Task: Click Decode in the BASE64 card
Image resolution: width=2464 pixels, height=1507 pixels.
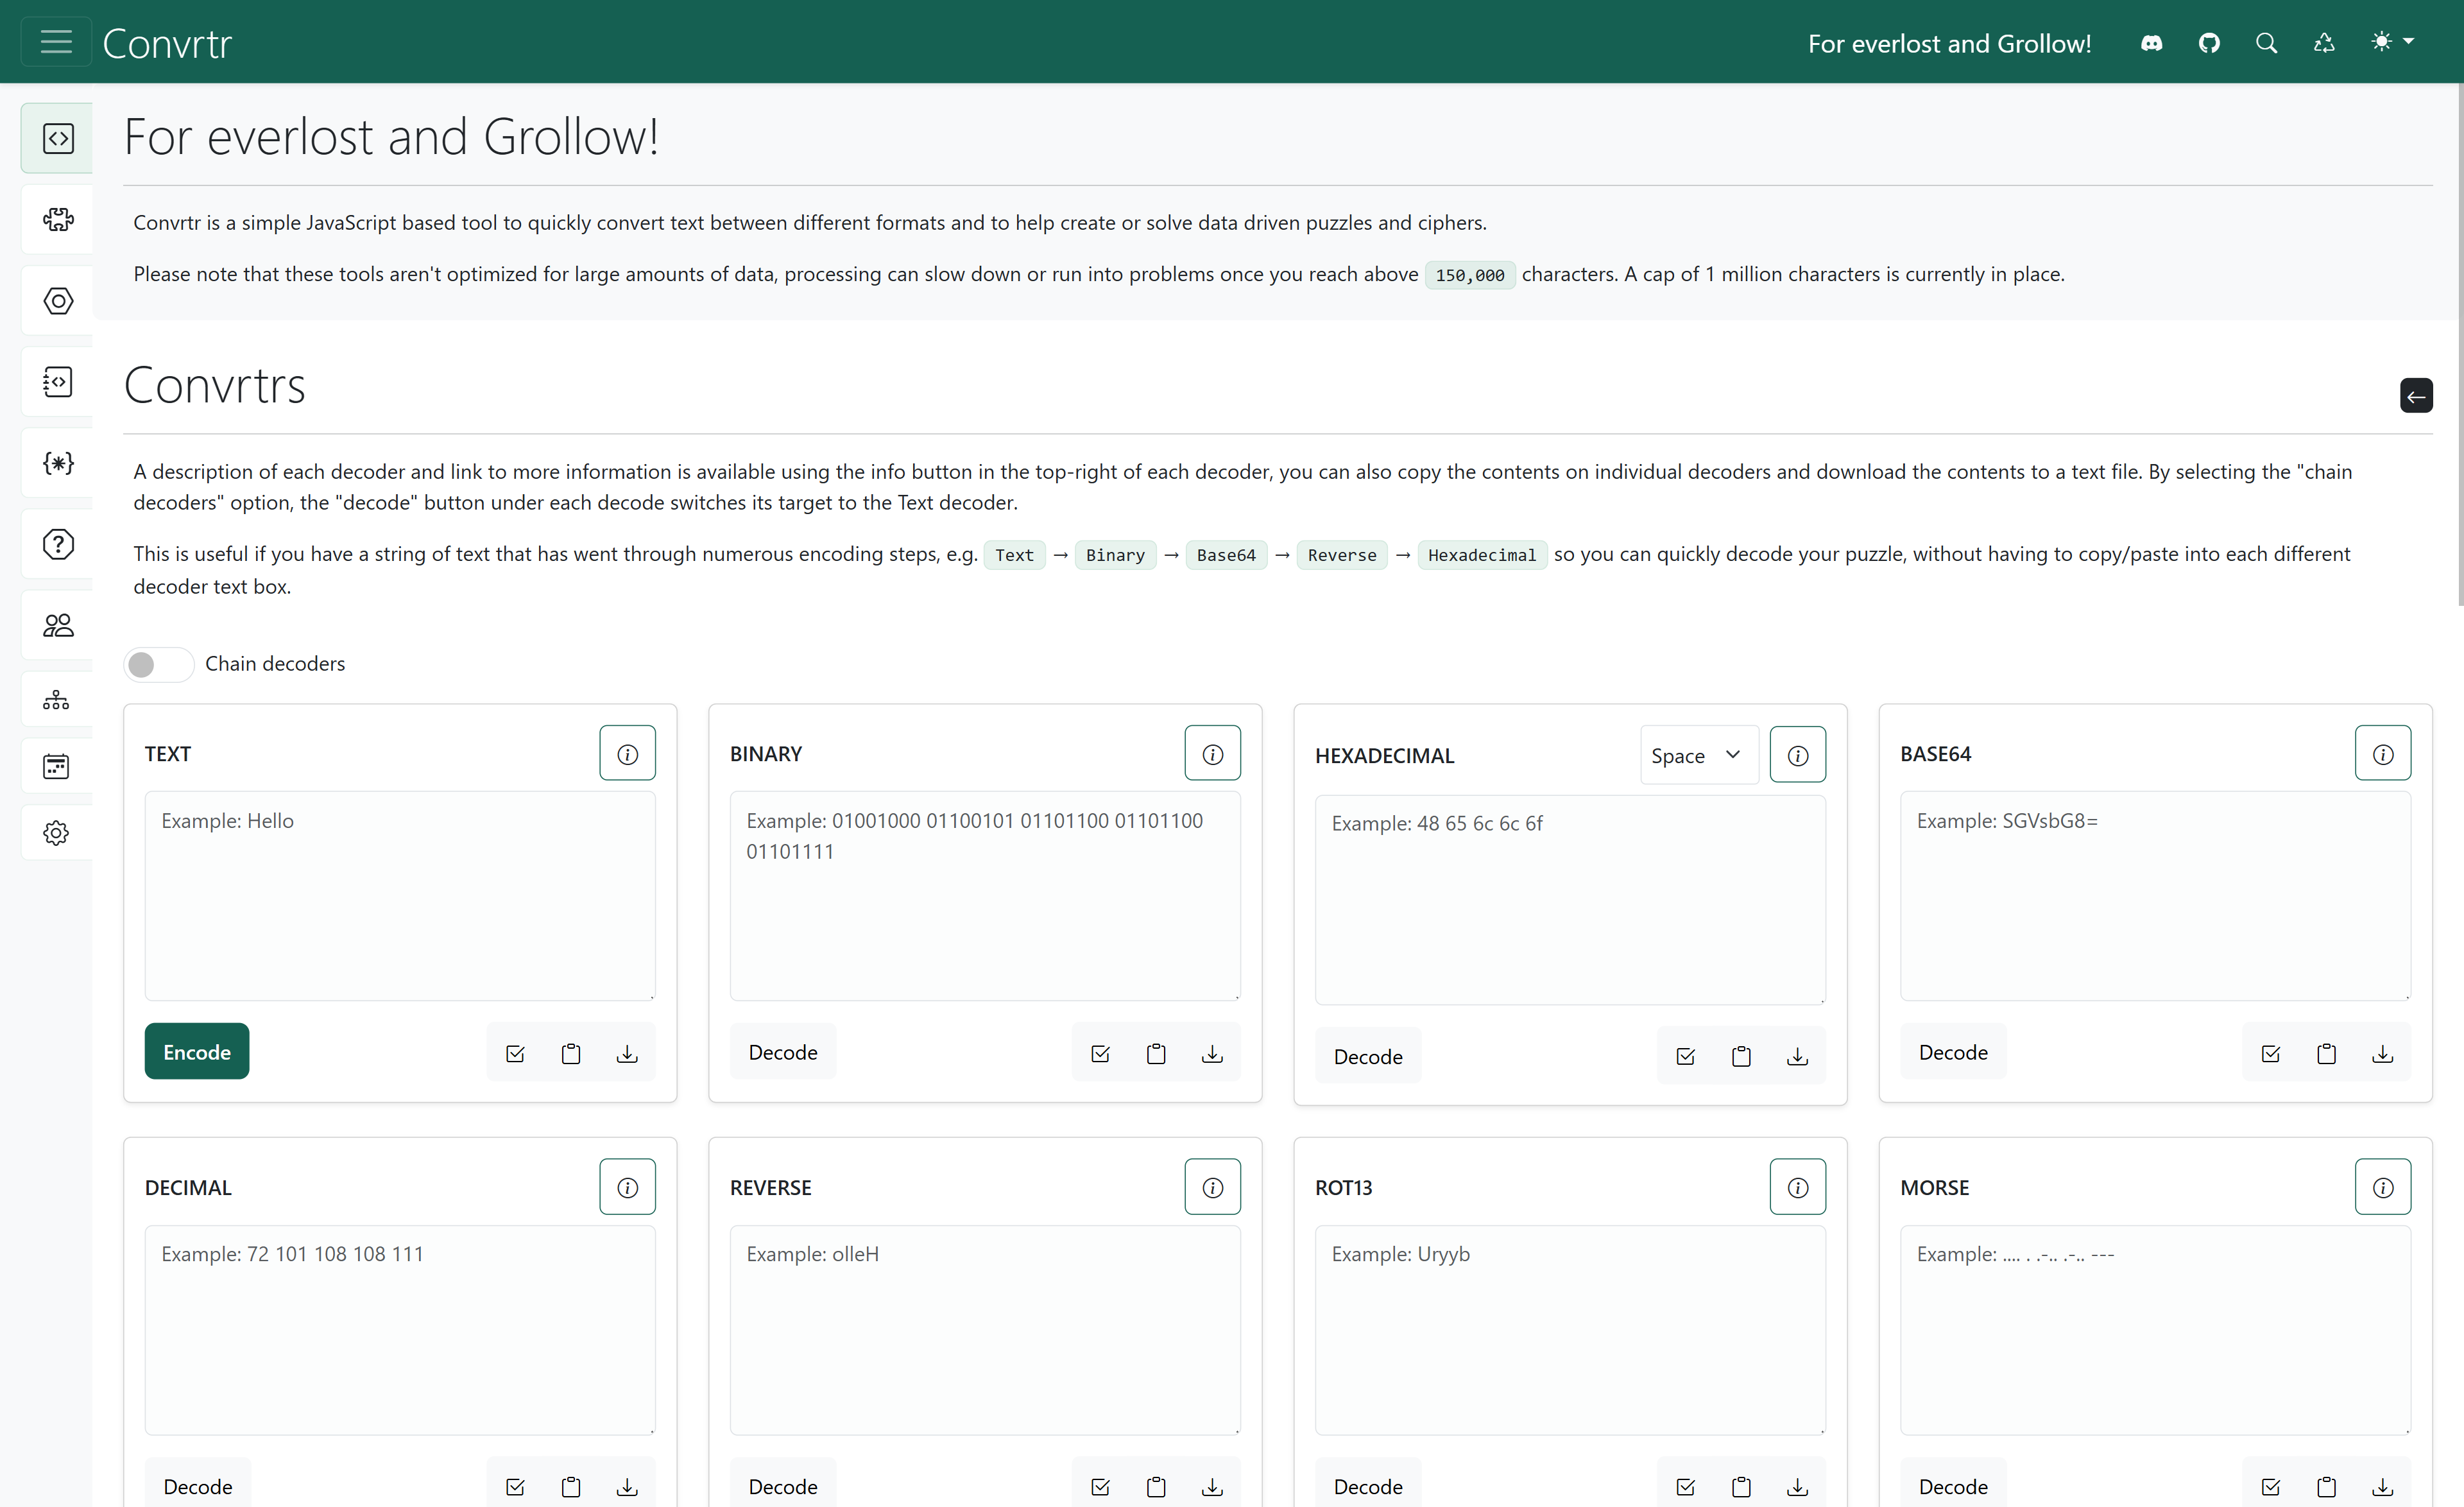Action: tap(1953, 1052)
